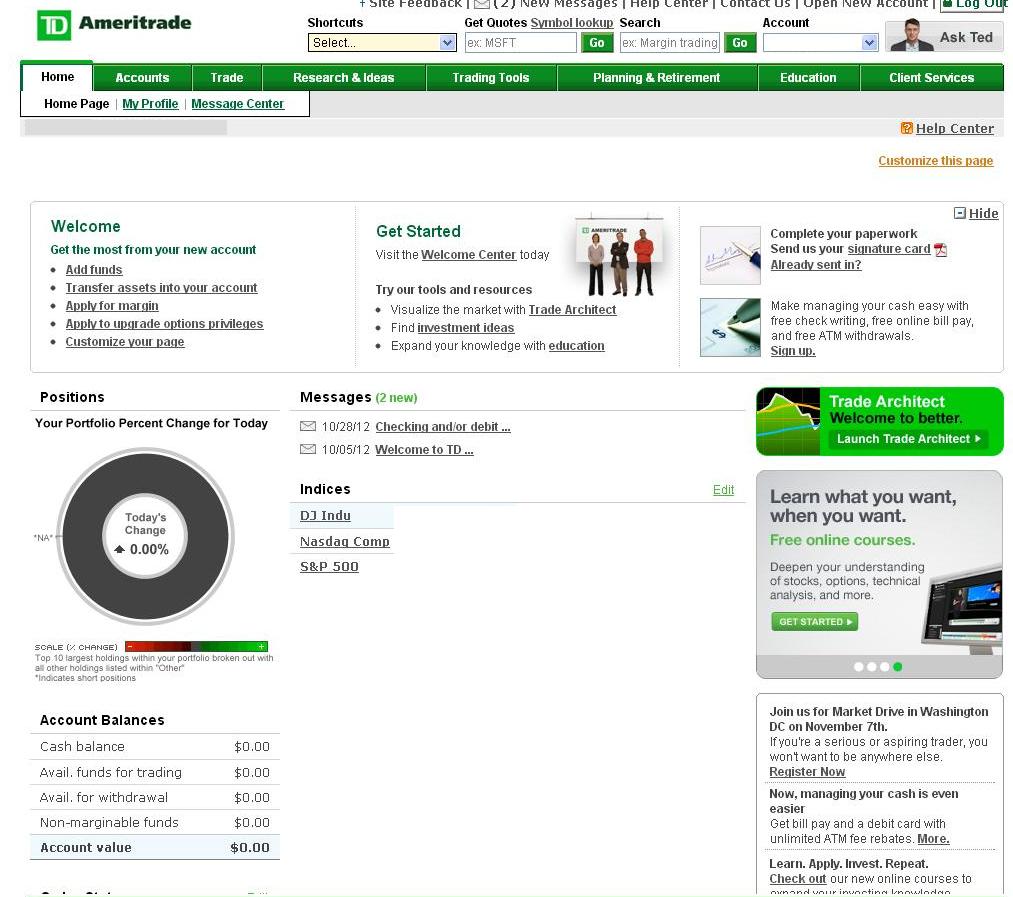Click Open New Account header link
The width and height of the screenshot is (1013, 897).
click(865, 5)
